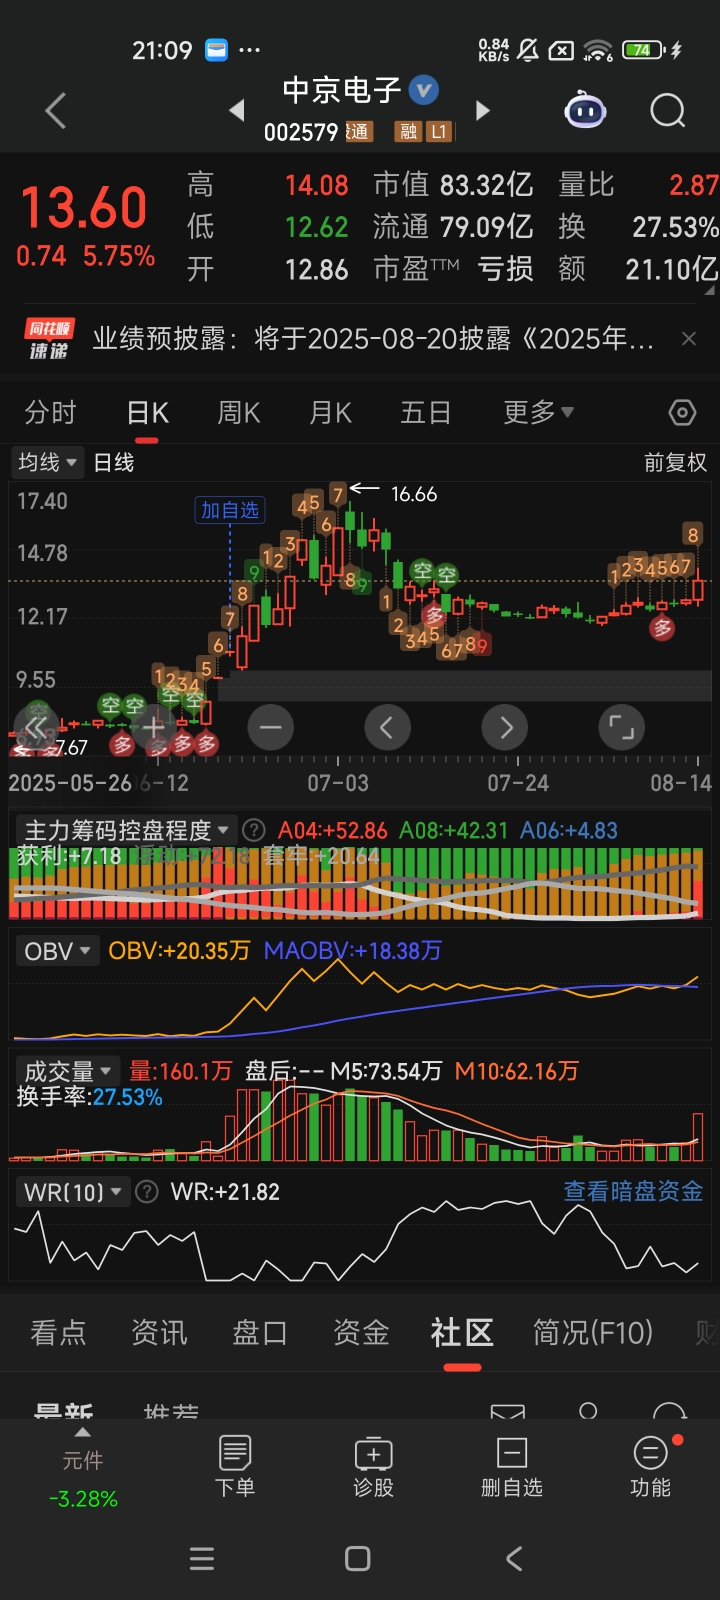Move chart right with right chevron button
Viewport: 720px width, 1600px height.
pyautogui.click(x=505, y=727)
